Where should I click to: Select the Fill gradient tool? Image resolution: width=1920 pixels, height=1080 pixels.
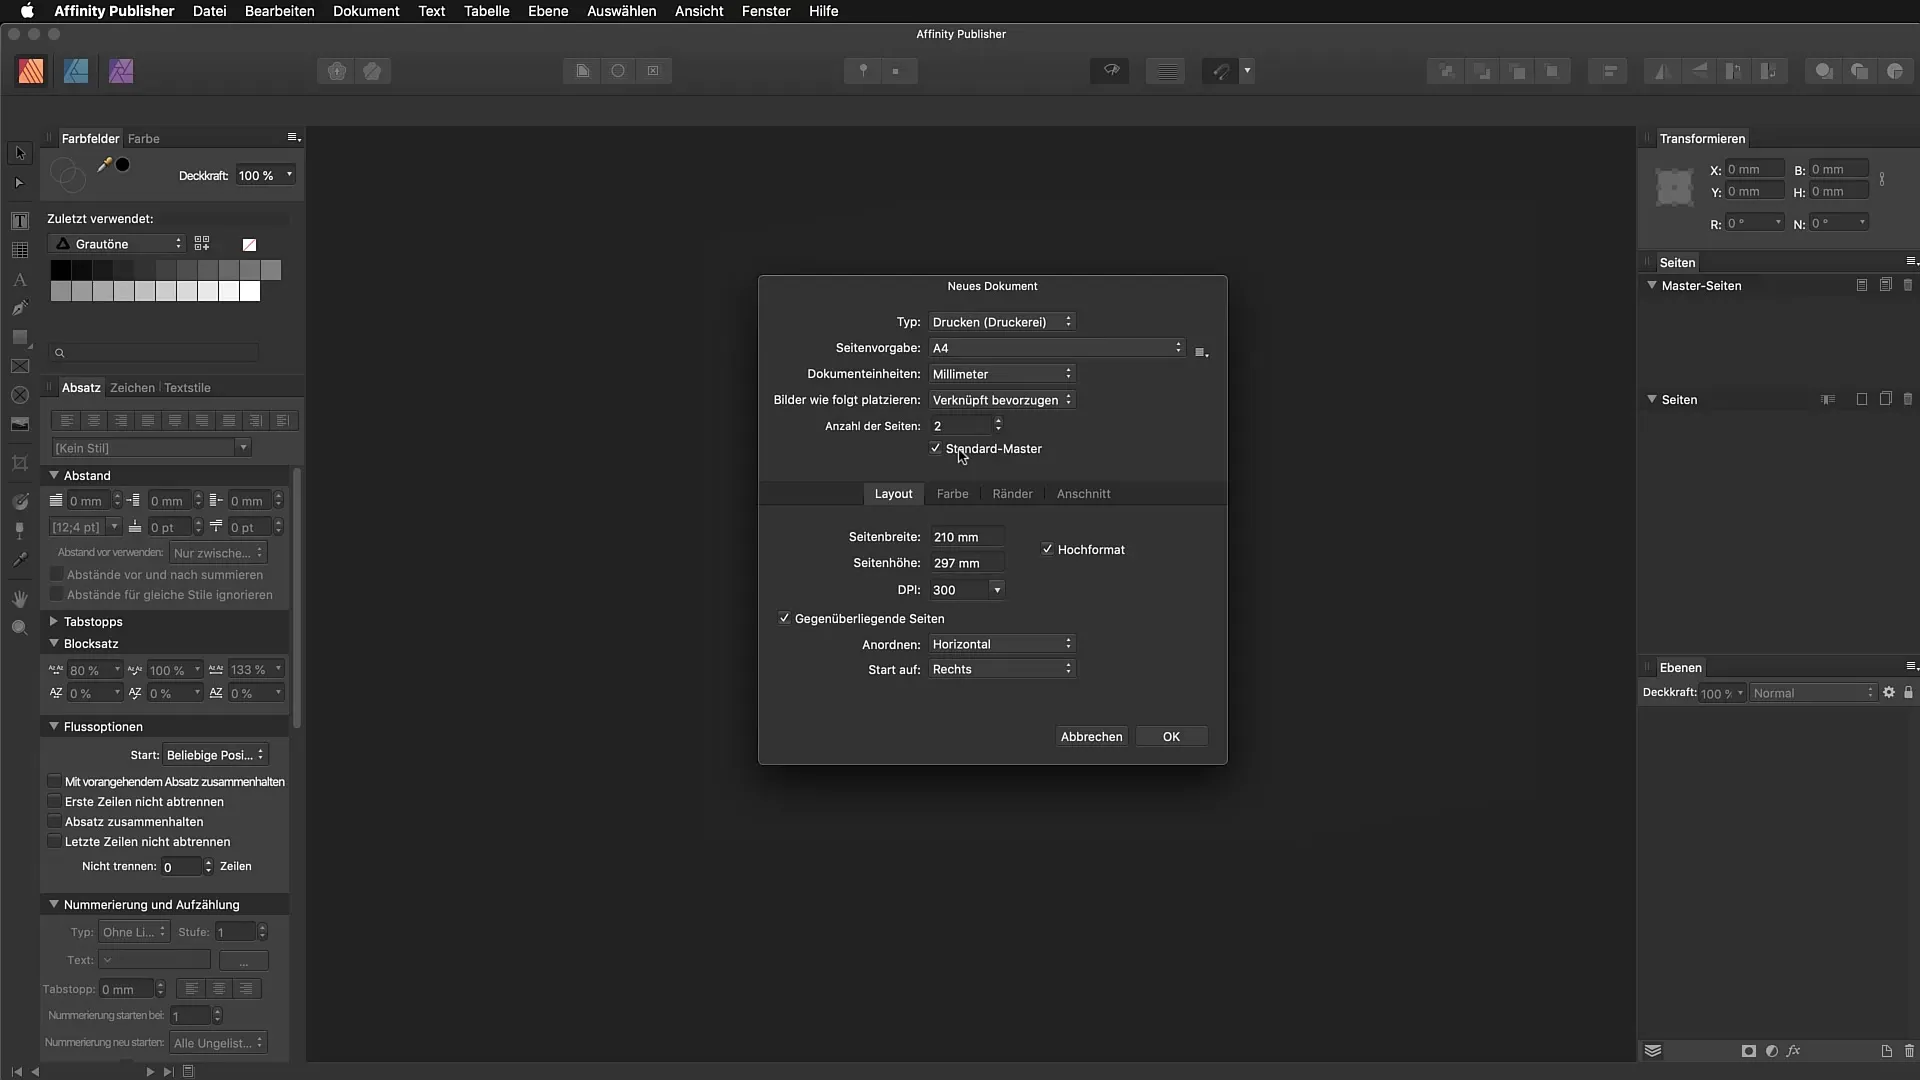point(20,501)
